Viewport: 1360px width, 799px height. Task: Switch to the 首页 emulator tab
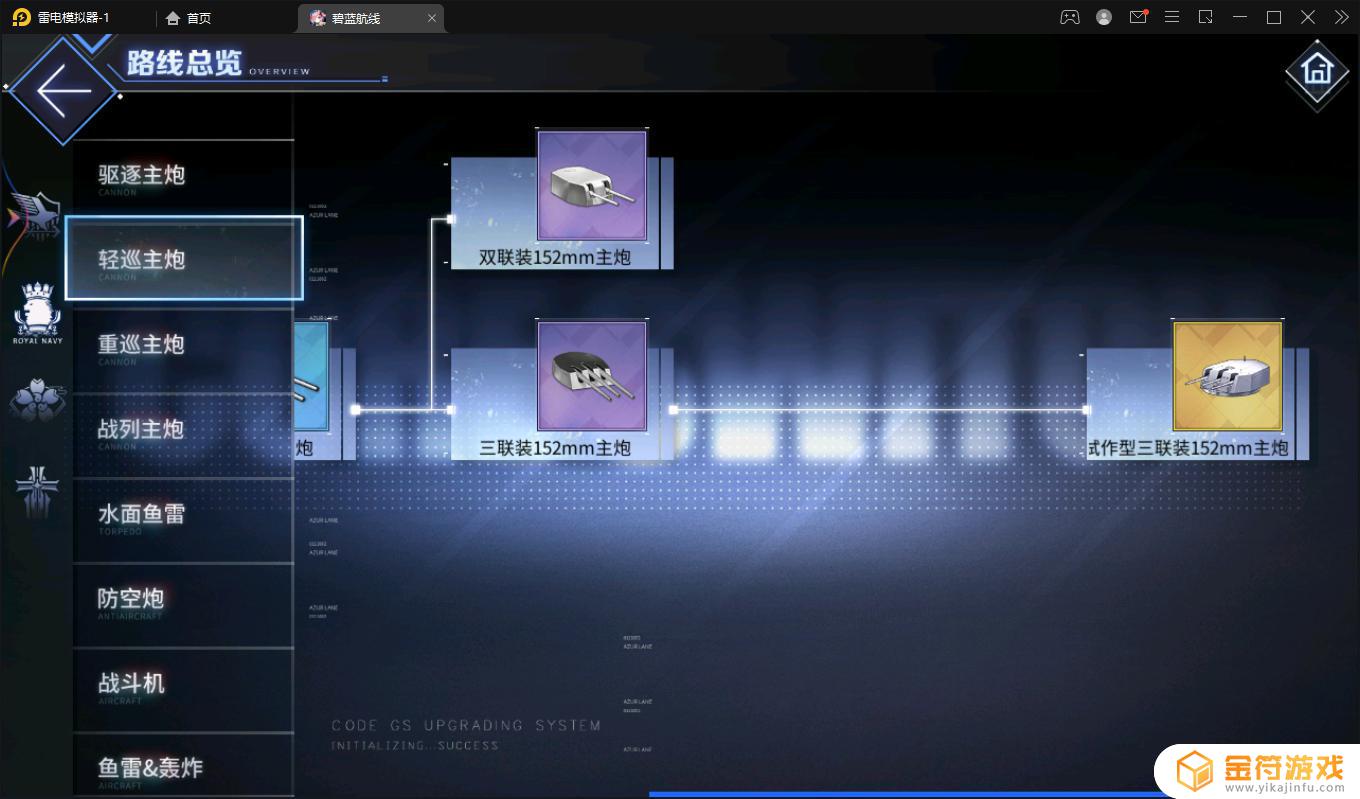pos(189,18)
